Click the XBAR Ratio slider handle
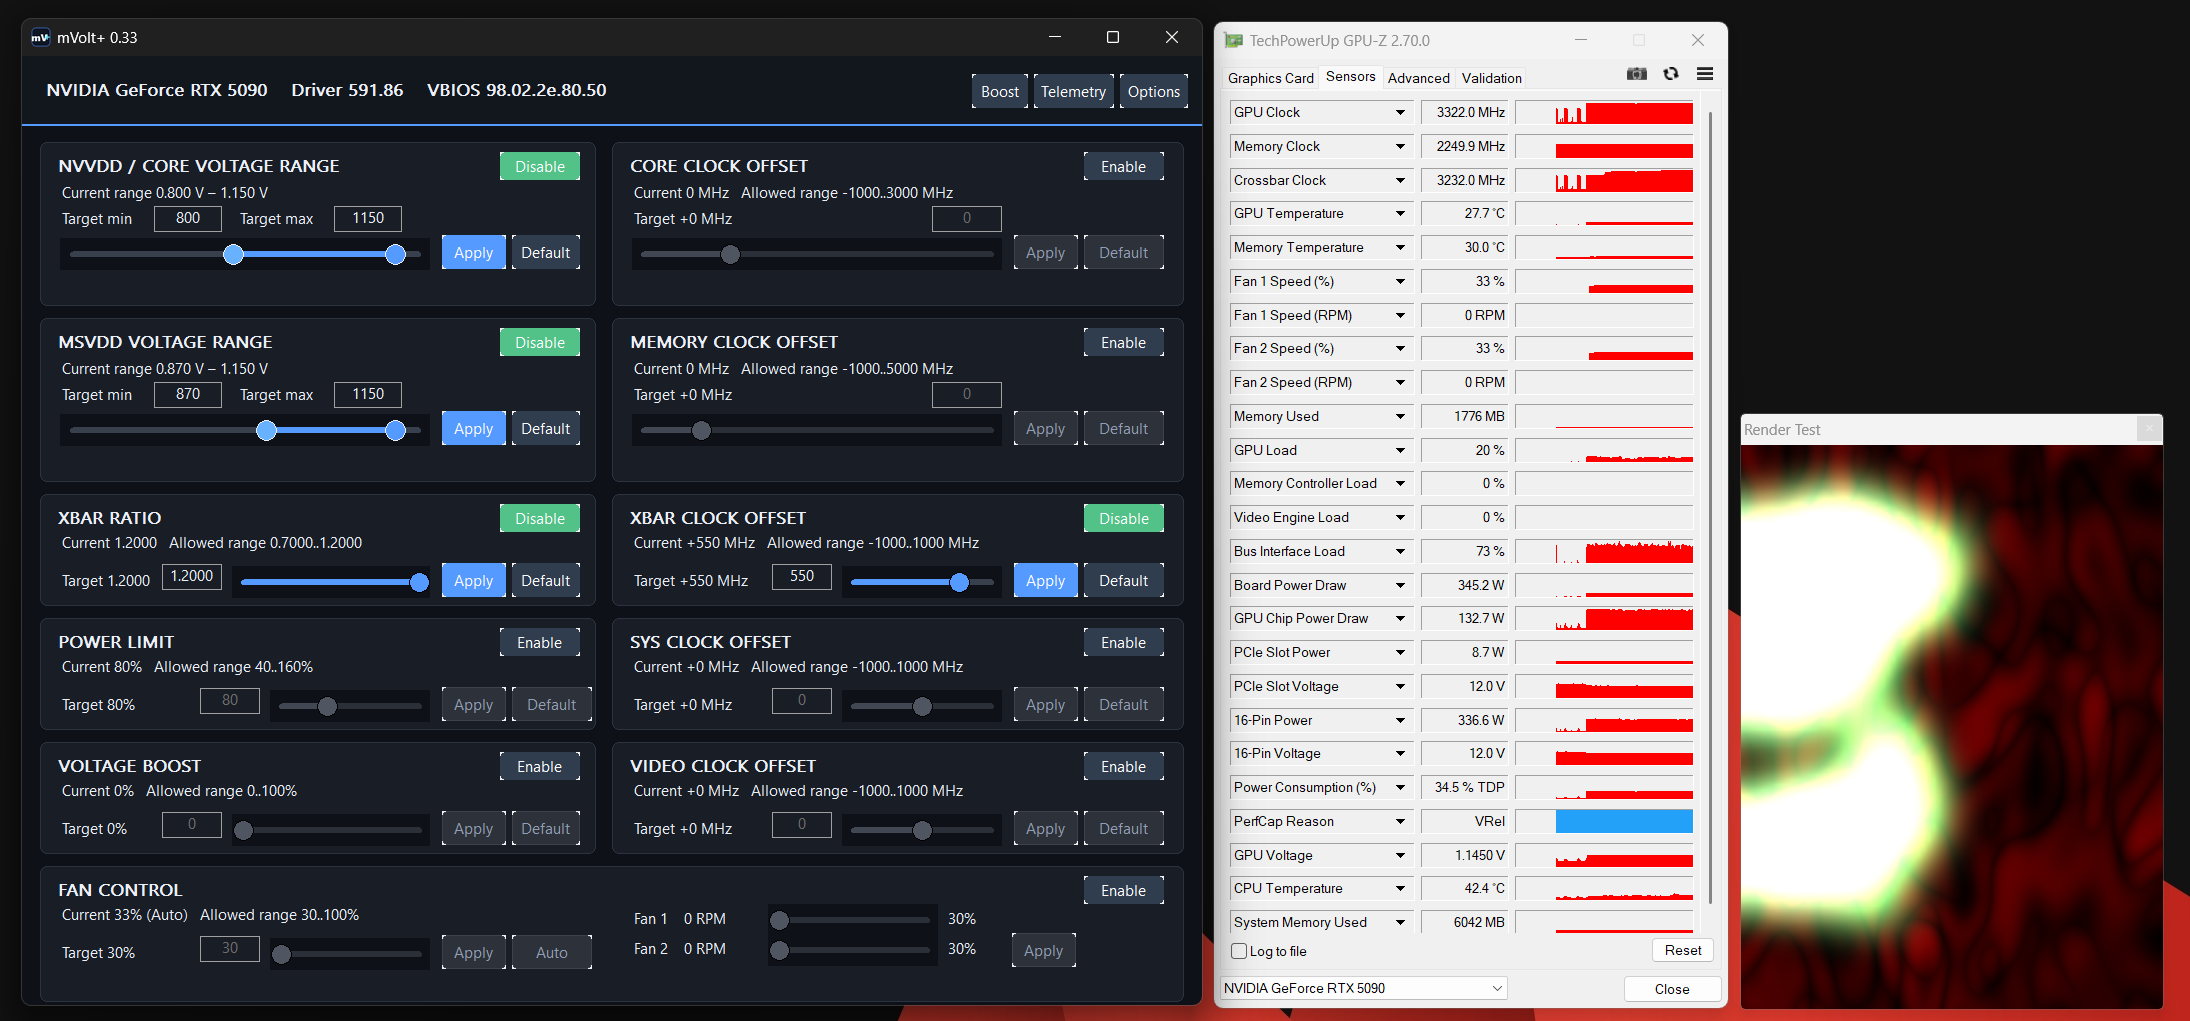 coord(420,582)
